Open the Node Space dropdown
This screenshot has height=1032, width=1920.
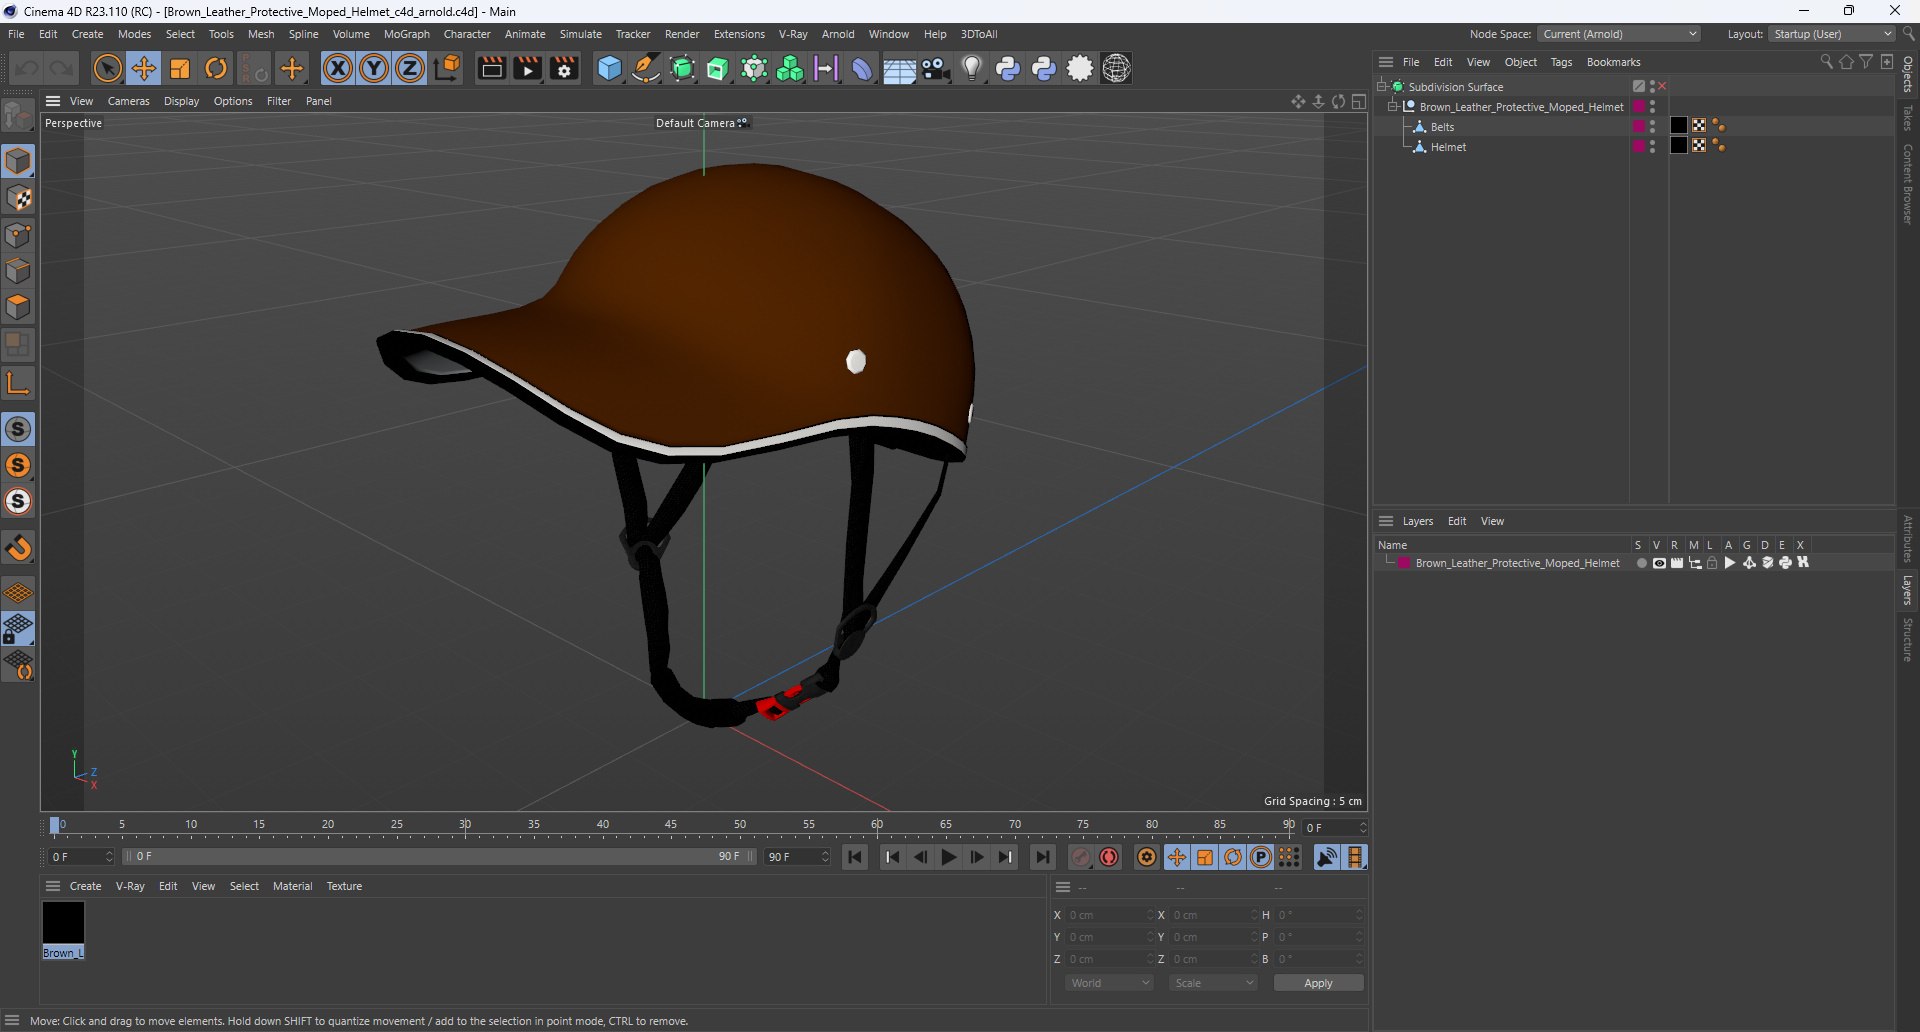click(x=1619, y=34)
